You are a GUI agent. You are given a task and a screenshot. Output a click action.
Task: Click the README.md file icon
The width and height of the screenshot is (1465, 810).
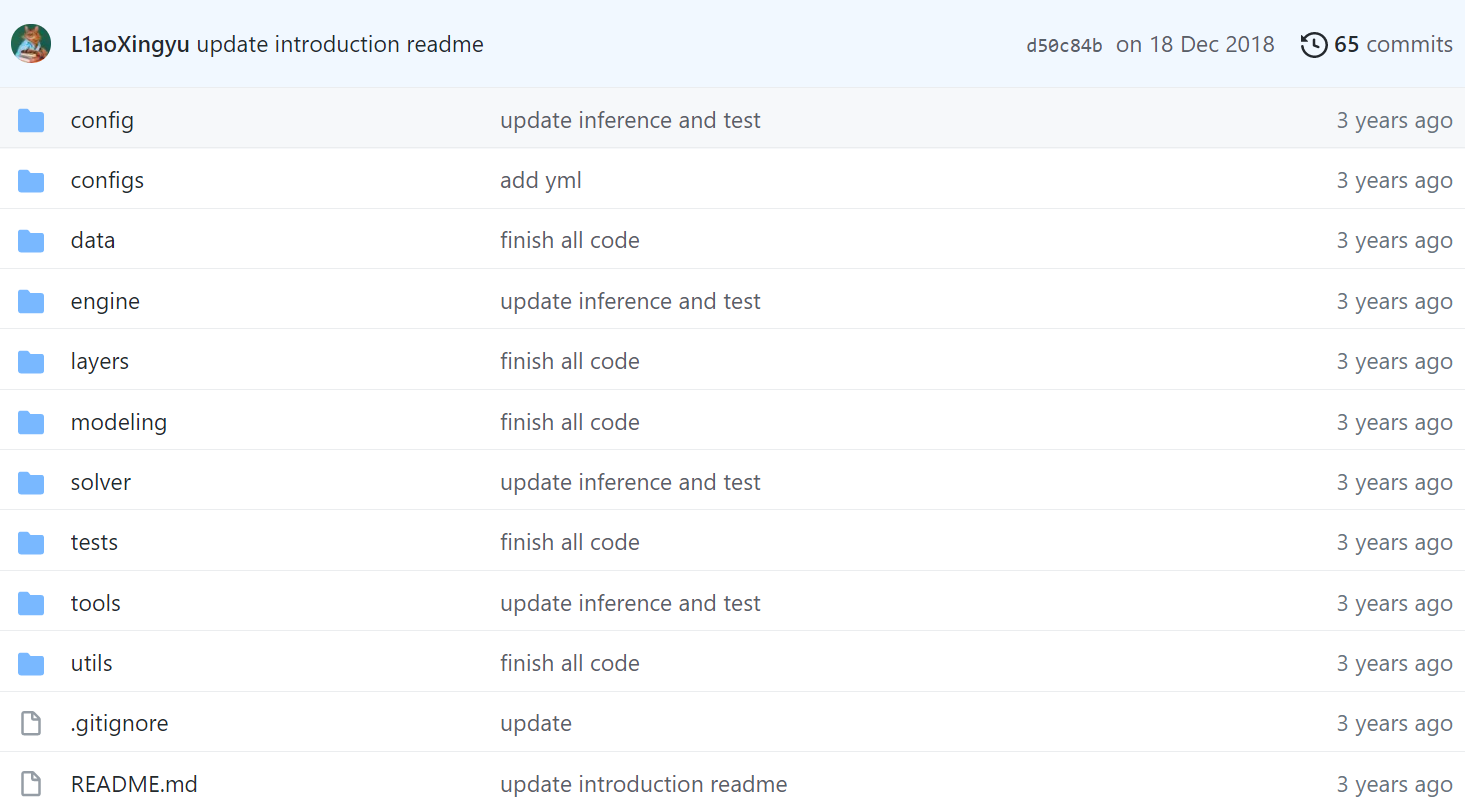[x=31, y=784]
